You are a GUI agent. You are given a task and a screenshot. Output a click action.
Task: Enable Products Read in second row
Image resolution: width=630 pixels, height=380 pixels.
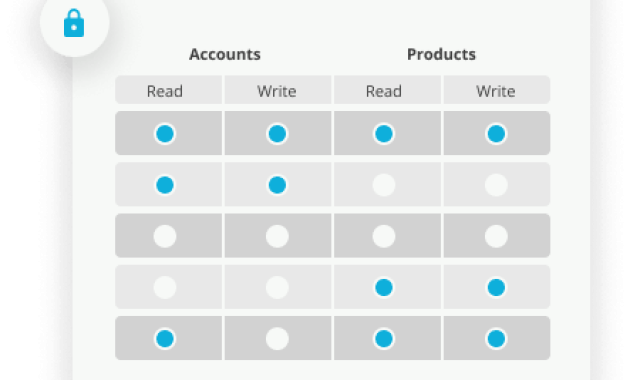pyautogui.click(x=384, y=185)
